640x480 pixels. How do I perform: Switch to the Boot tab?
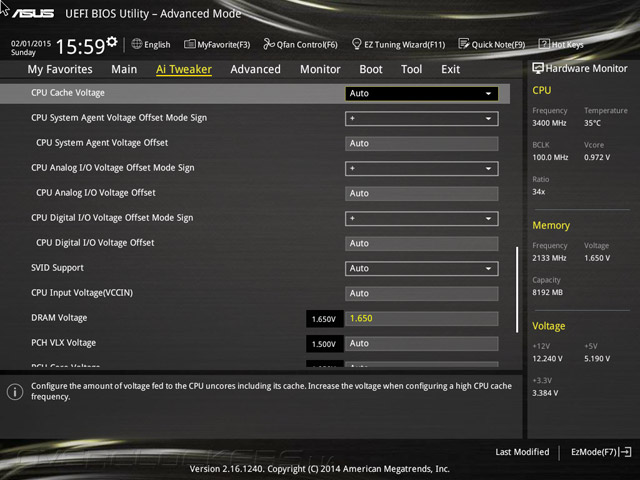coord(371,69)
